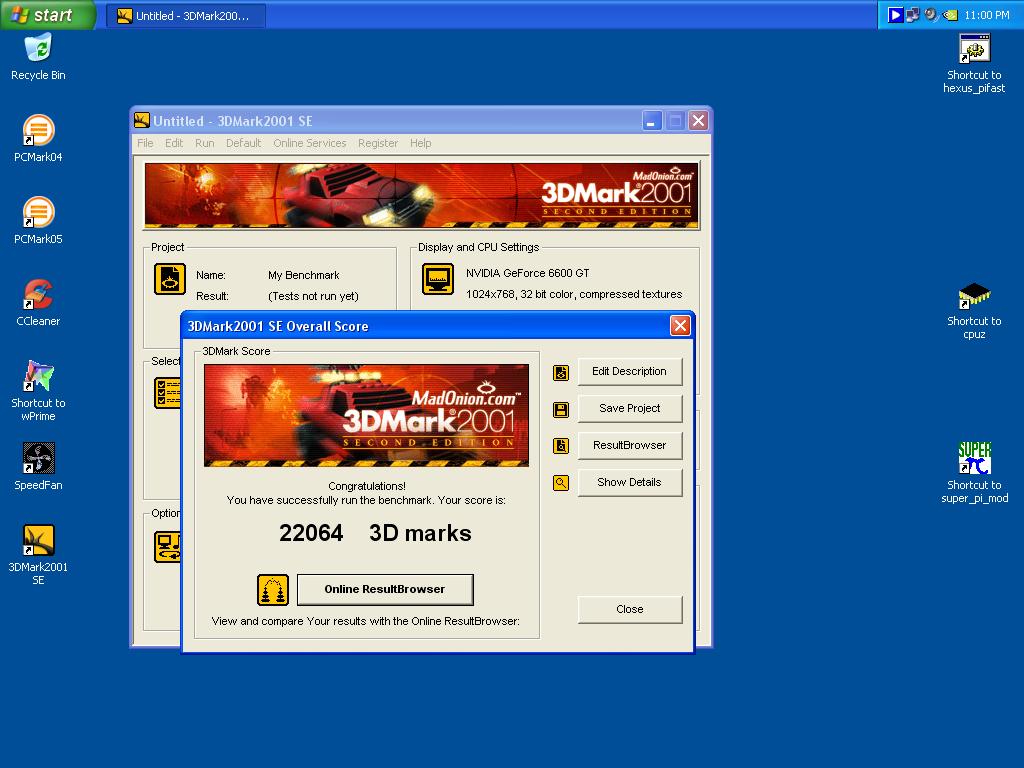Open Shortcut to hexus_pifast icon

[x=974, y=63]
